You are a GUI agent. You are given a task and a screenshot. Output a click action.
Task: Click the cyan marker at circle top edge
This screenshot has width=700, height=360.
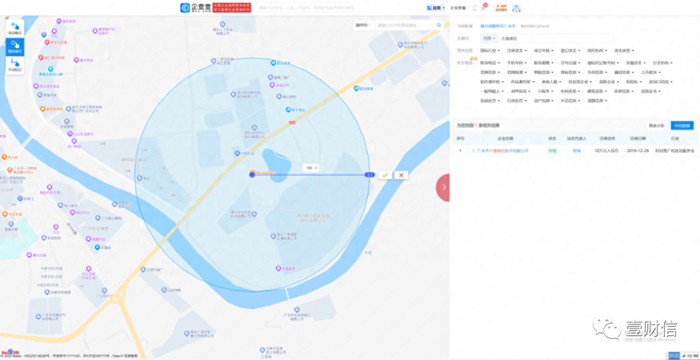click(x=273, y=63)
